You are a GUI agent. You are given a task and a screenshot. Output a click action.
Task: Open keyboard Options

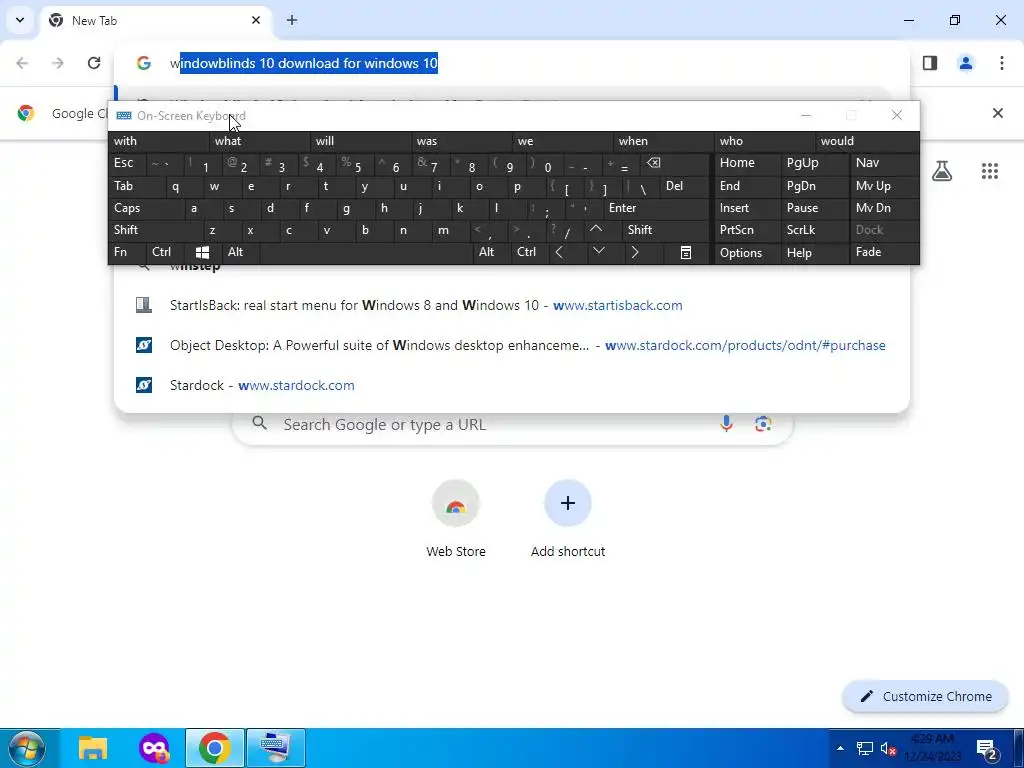746,253
